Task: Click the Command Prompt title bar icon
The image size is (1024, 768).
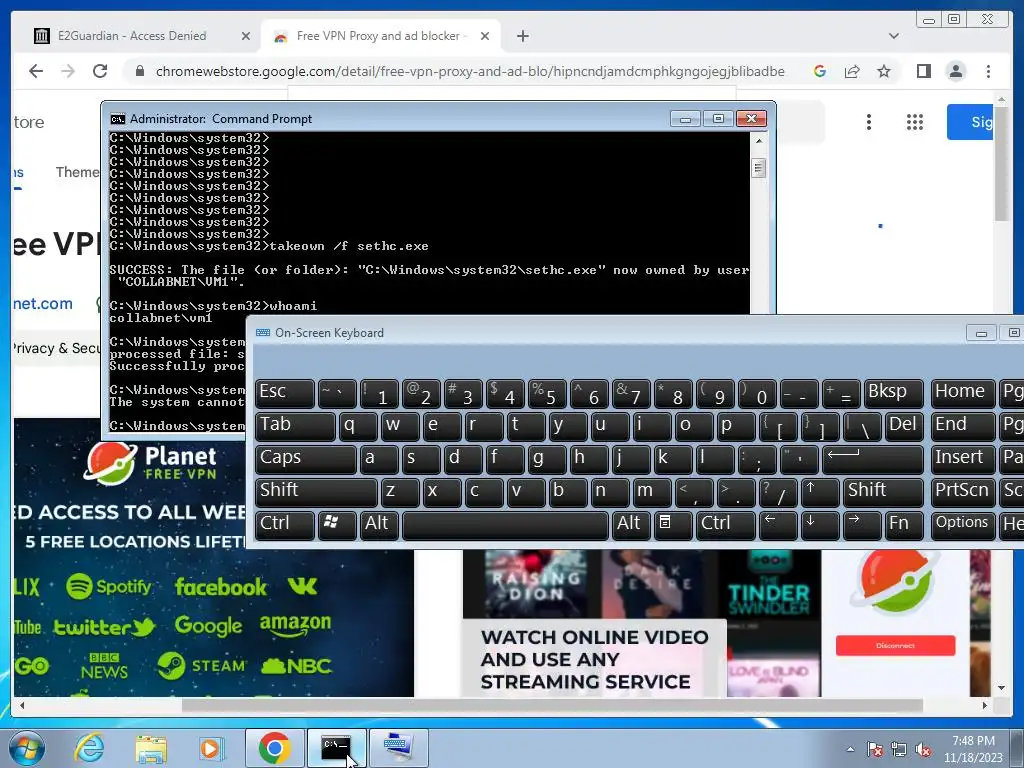Action: 118,119
